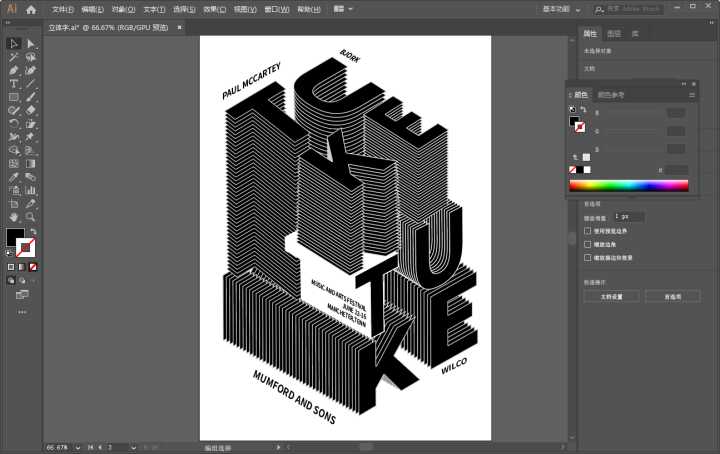720x454 pixels.
Task: Select the Magic Wand tool
Action: [x=14, y=57]
